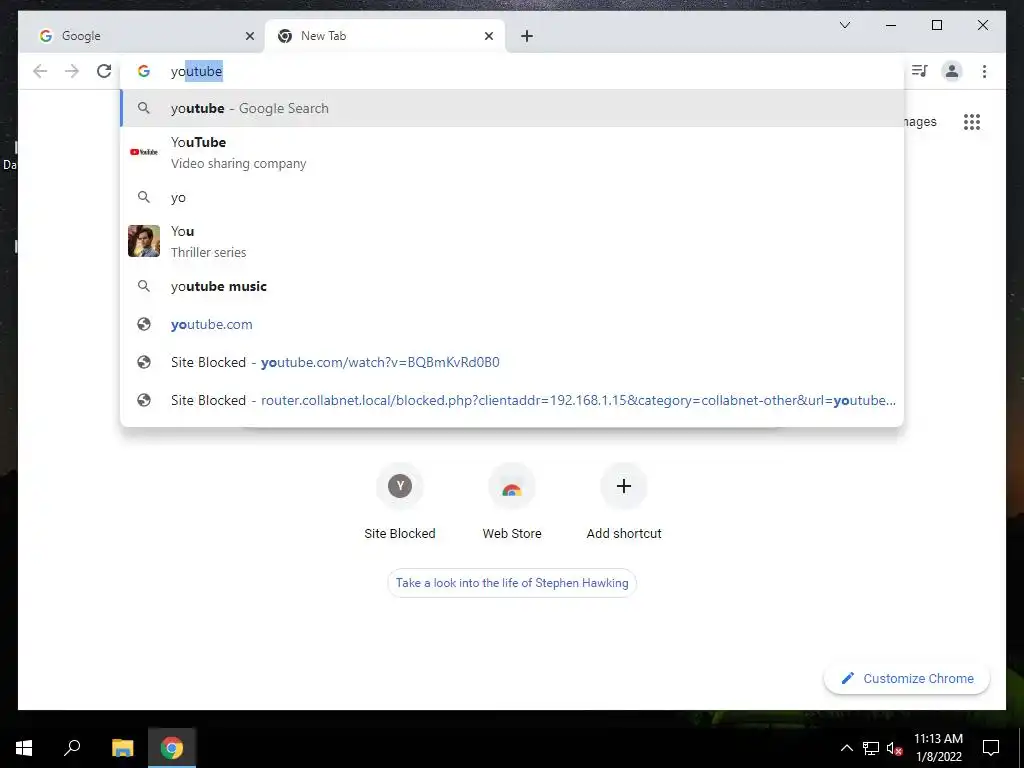Viewport: 1024px width, 768px height.
Task: Select 'You Thriller series' suggestion
Action: (x=512, y=241)
